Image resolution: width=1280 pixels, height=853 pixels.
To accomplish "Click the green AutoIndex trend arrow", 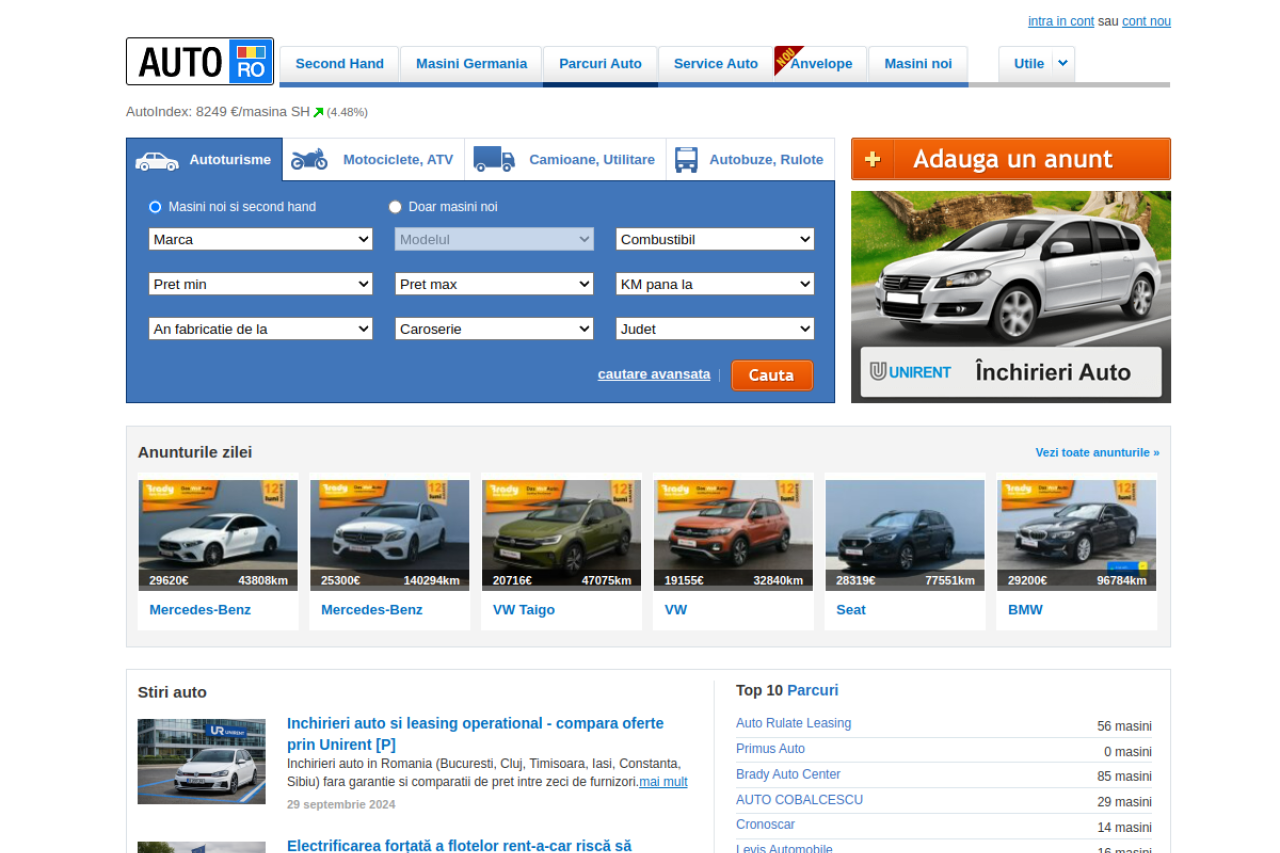I will (x=318, y=112).
